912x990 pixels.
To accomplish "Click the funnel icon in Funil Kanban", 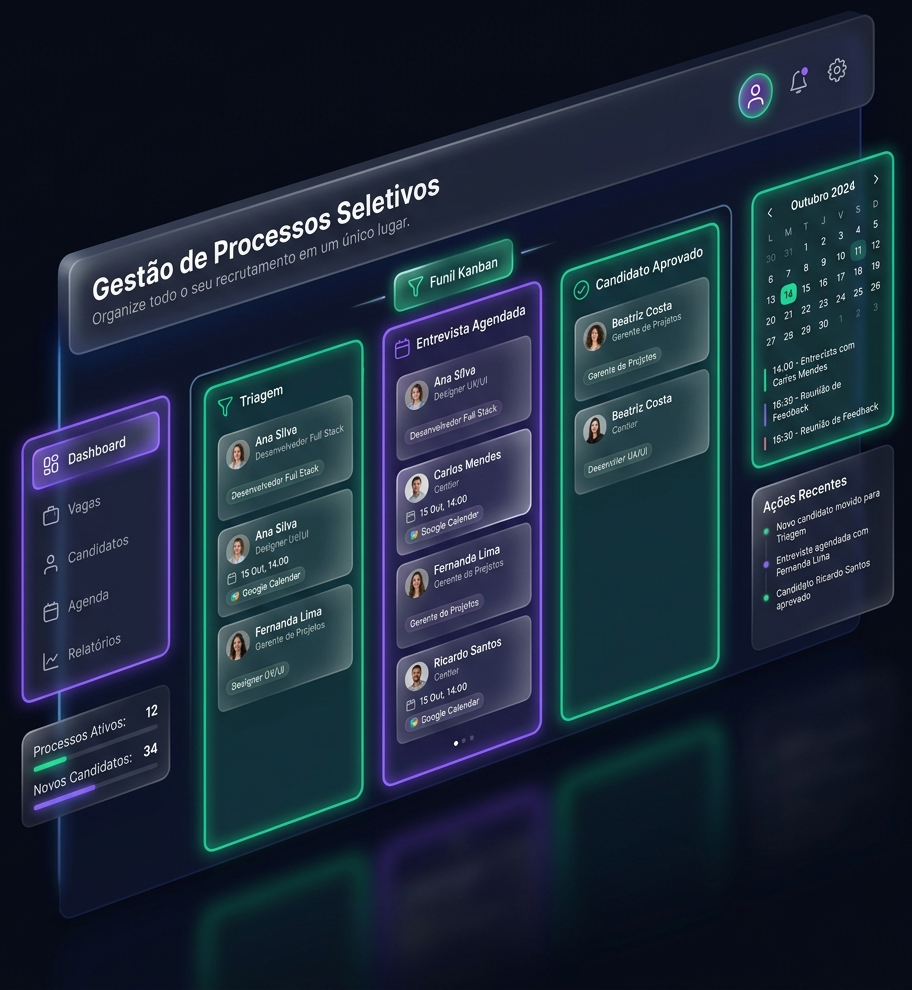I will (x=415, y=286).
